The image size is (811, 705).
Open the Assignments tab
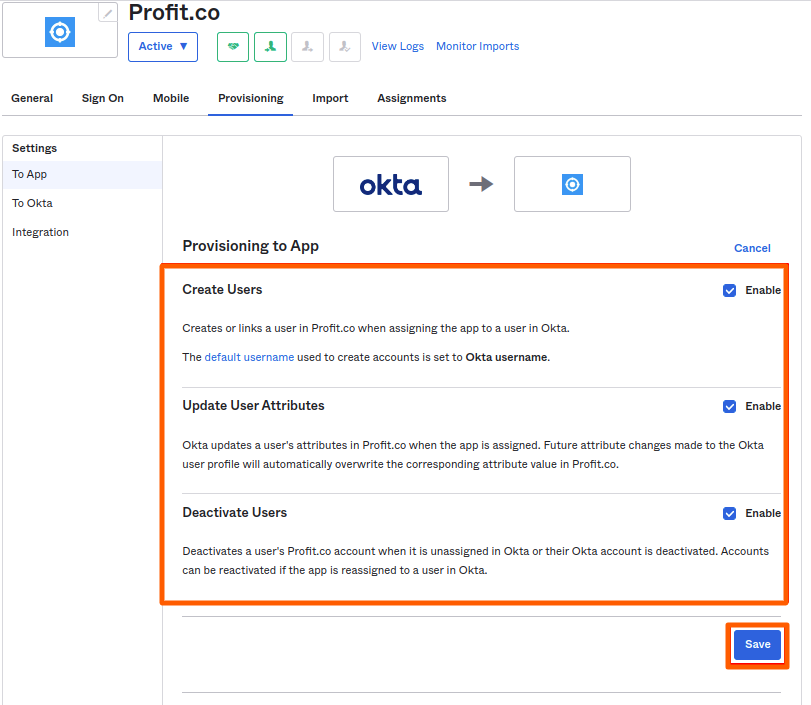tap(411, 98)
